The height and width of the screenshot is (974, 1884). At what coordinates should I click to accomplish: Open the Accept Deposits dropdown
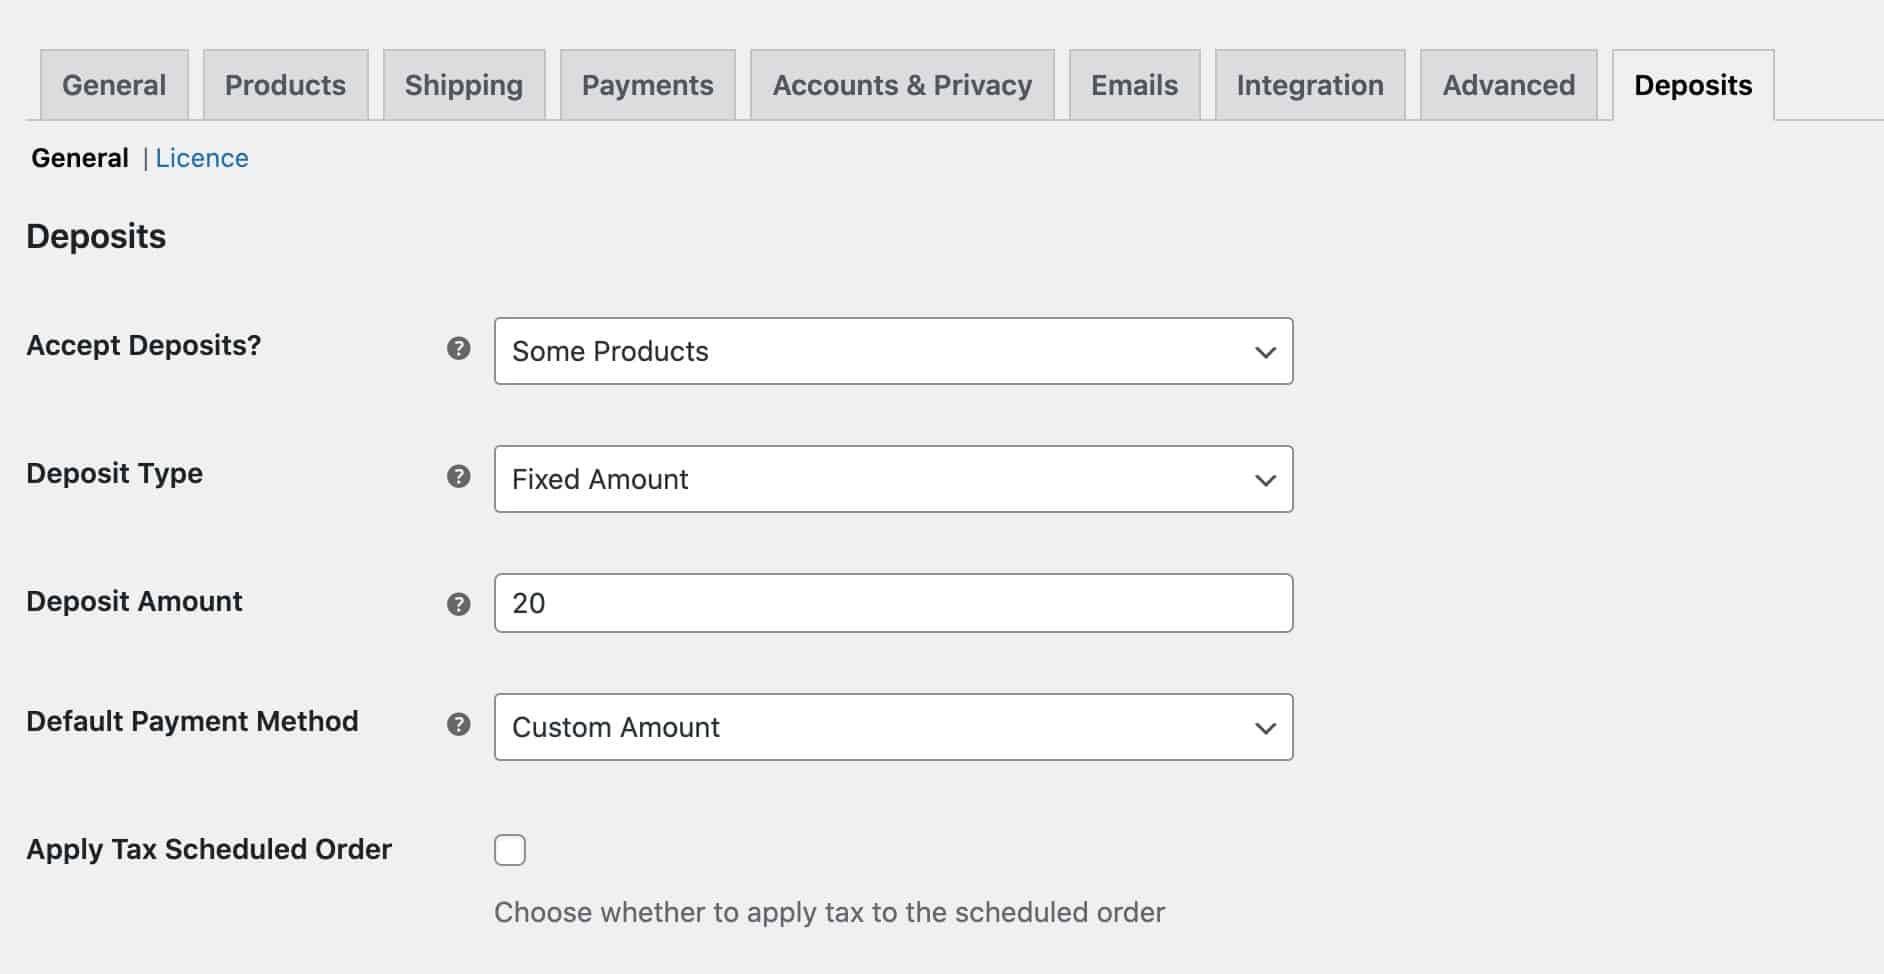[893, 351]
